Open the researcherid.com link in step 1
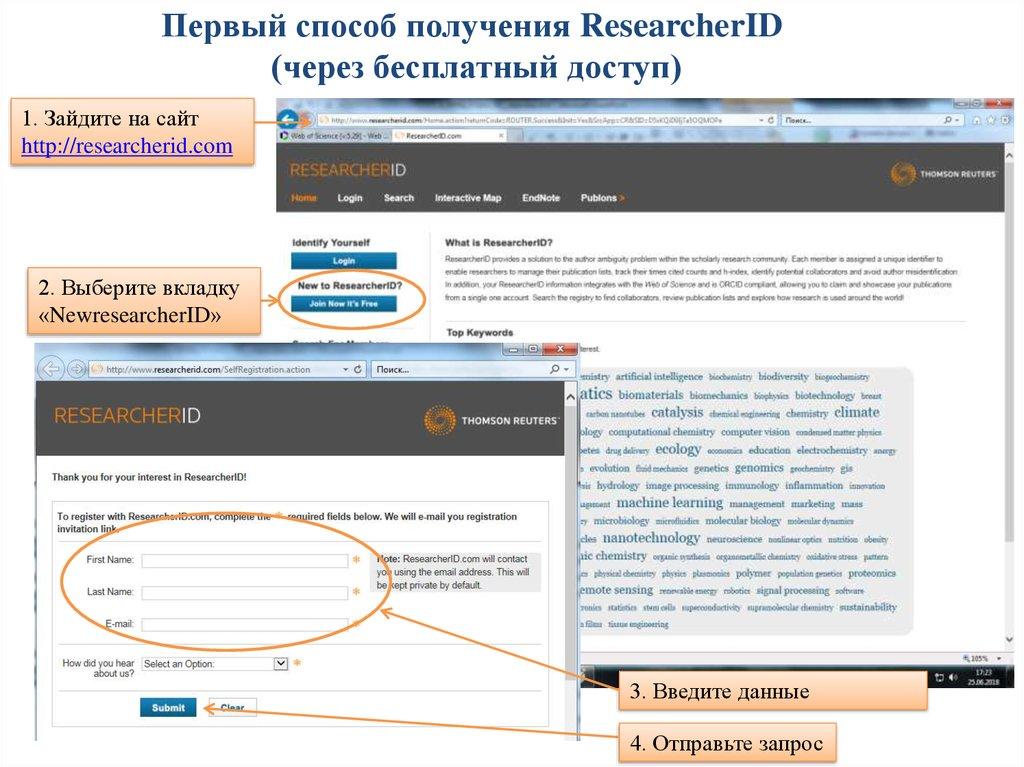The height and width of the screenshot is (767, 1024). click(x=127, y=146)
